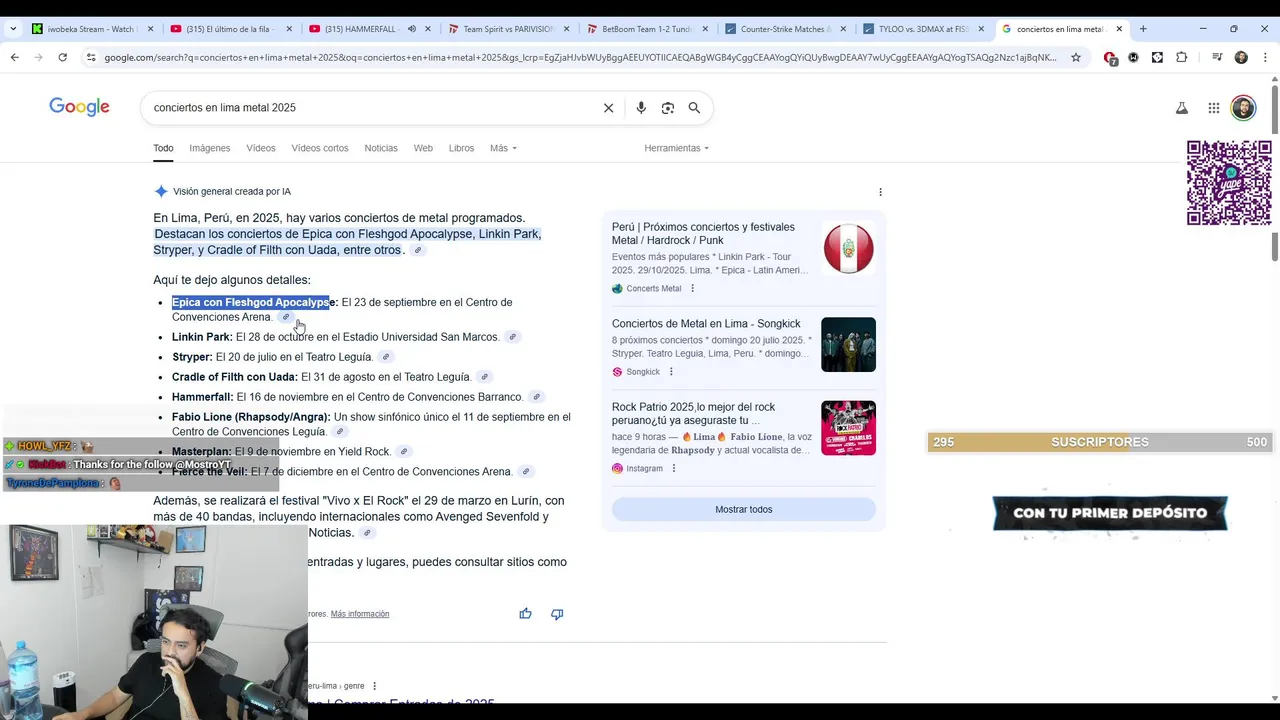Switch to the Counter-Strike Matches browser tab
The image size is (1280, 720).
pyautogui.click(x=784, y=29)
